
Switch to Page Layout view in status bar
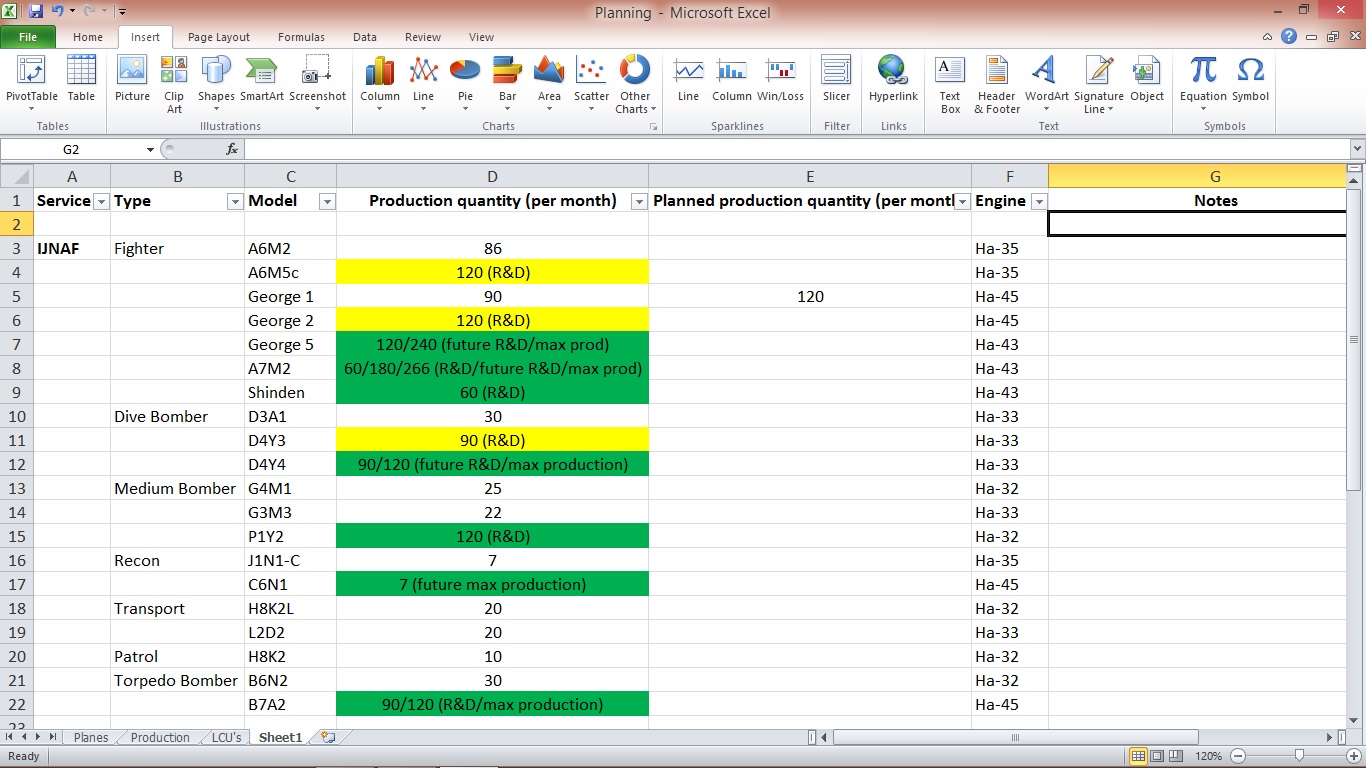coord(1156,756)
